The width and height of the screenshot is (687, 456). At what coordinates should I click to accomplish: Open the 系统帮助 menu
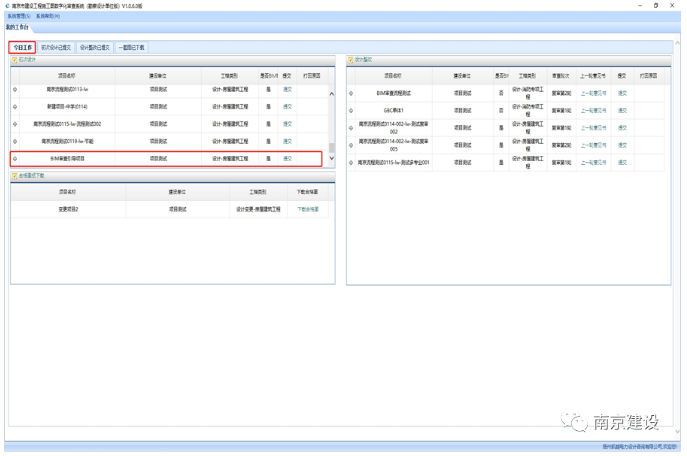tap(48, 16)
